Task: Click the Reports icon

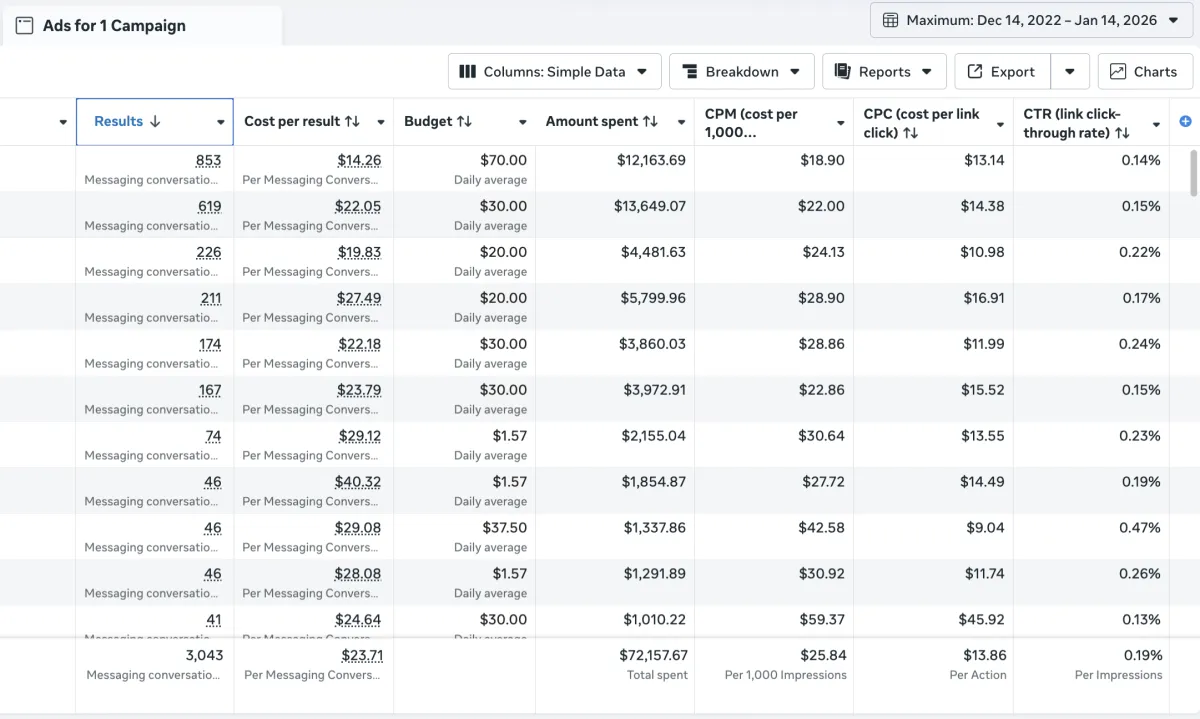Action: pyautogui.click(x=842, y=72)
